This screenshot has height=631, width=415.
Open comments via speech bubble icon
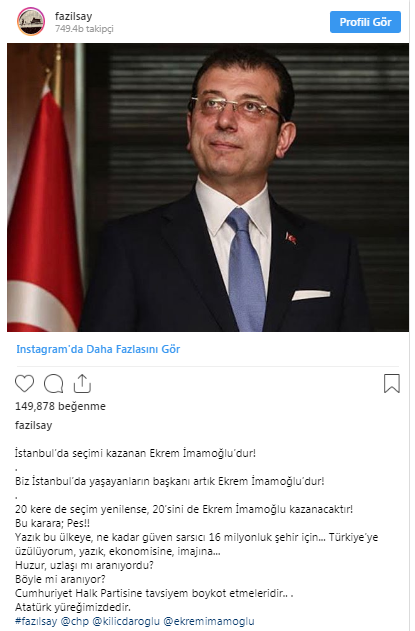point(54,384)
